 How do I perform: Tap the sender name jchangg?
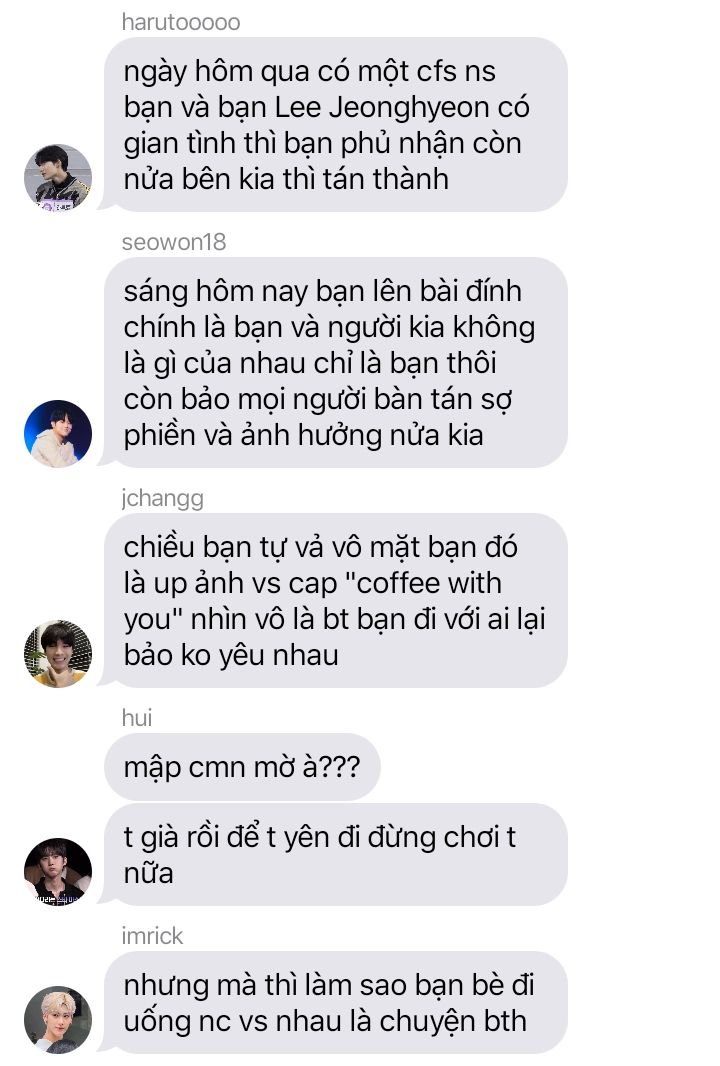coord(162,499)
